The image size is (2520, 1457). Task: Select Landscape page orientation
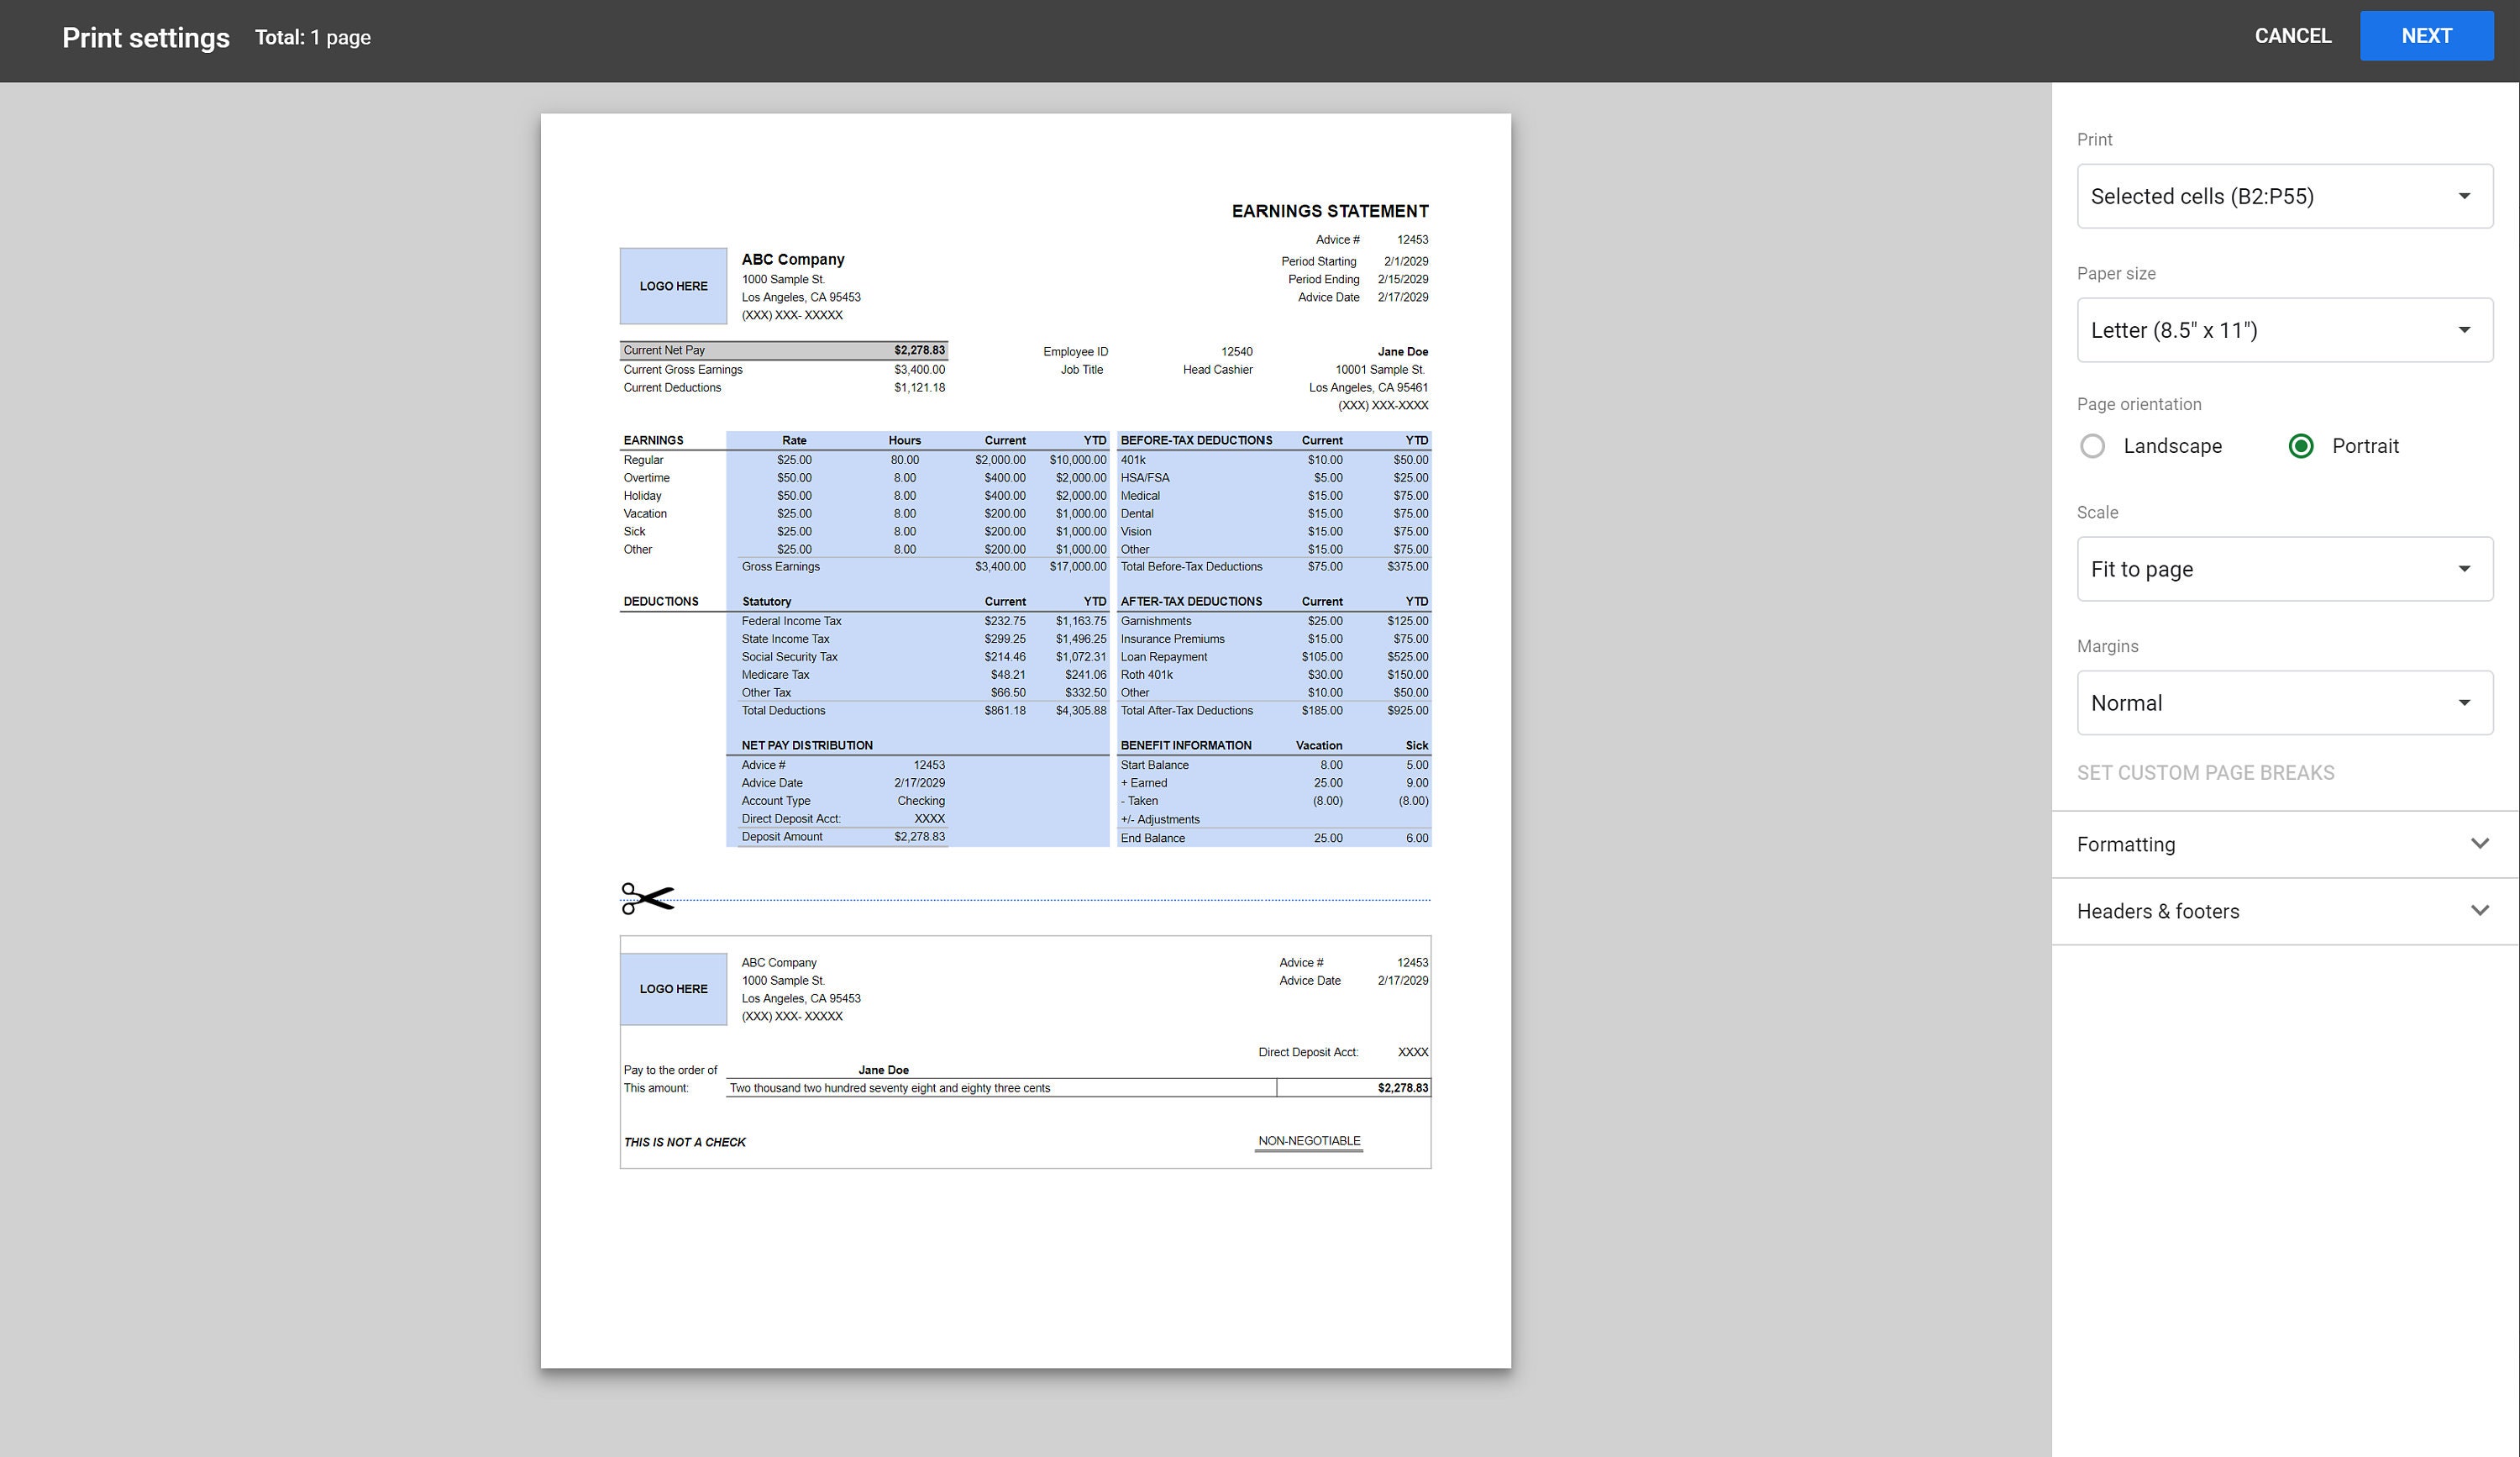point(2093,446)
